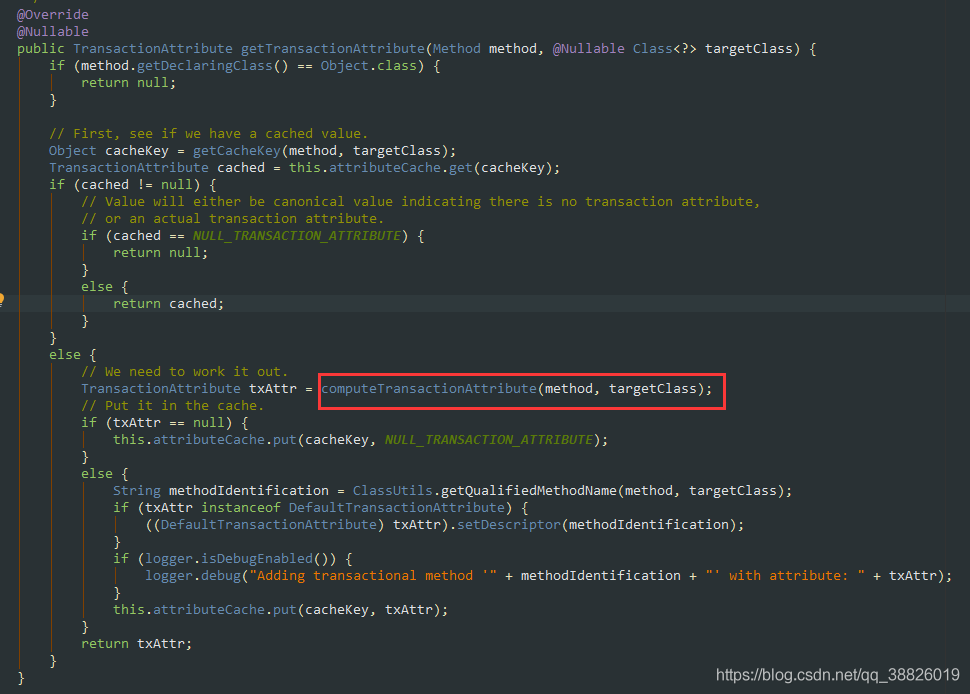This screenshot has width=970, height=694.
Task: Click the first @Nullable annotation above the method
Action: (x=53, y=32)
